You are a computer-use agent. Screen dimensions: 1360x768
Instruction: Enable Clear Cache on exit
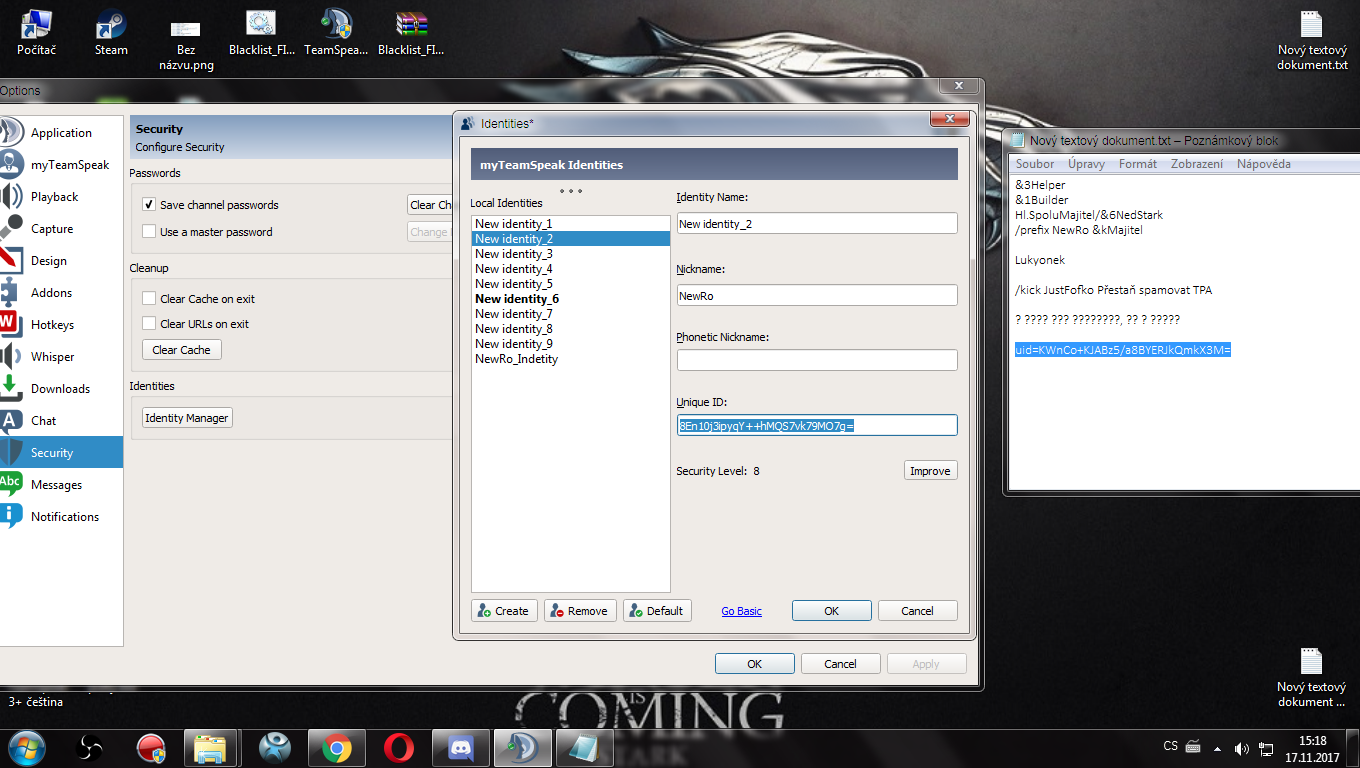point(149,299)
